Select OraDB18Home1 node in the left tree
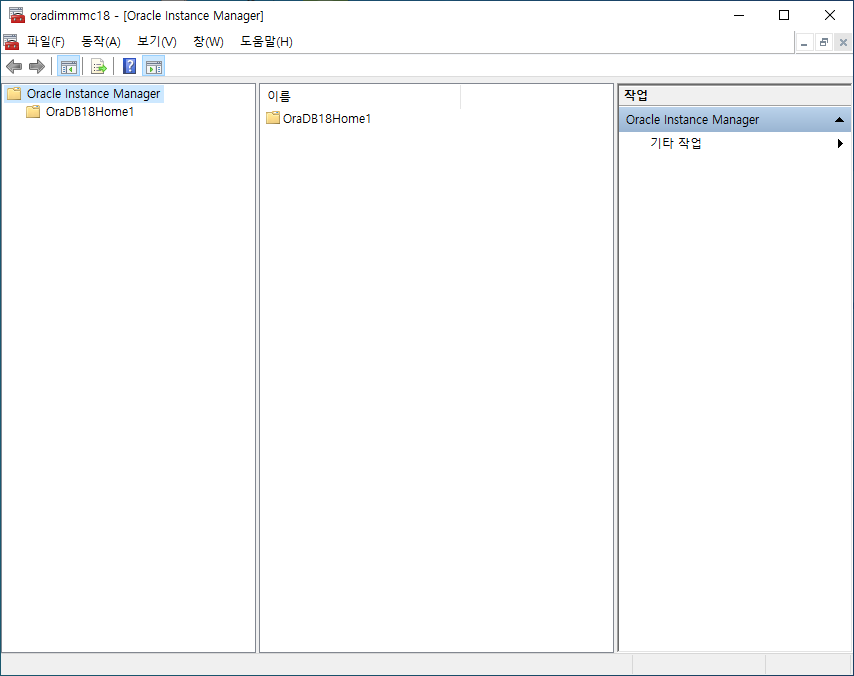This screenshot has width=854, height=676. pyautogui.click(x=90, y=112)
